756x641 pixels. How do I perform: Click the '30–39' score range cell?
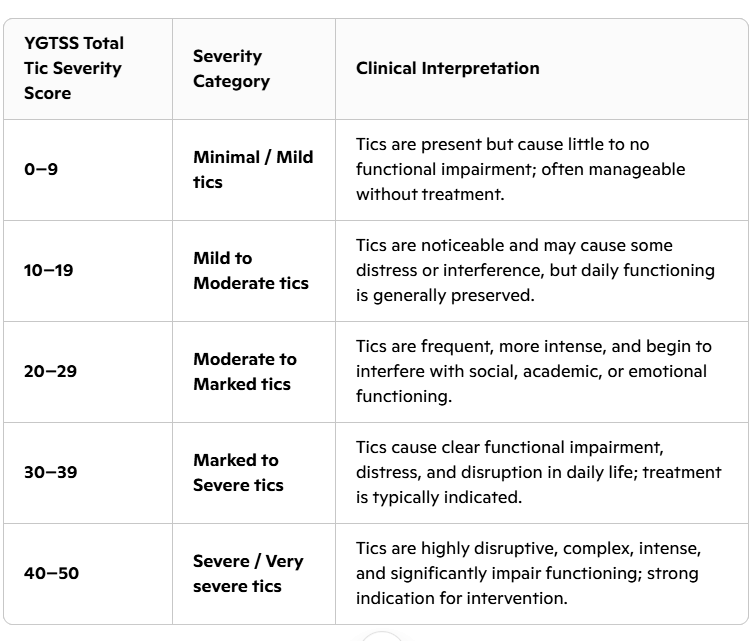(50, 473)
